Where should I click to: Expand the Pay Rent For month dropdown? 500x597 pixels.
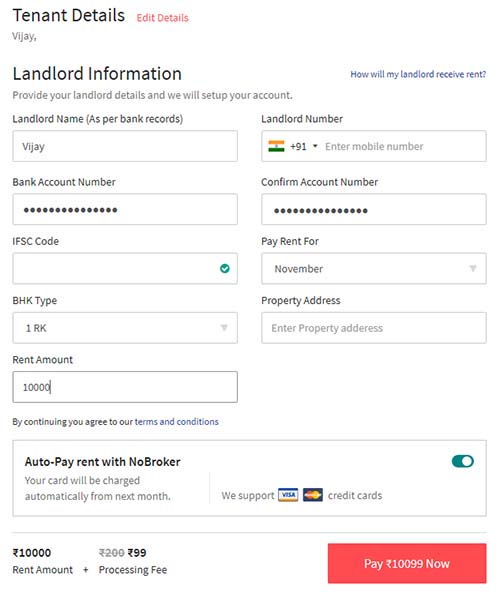[x=374, y=268]
